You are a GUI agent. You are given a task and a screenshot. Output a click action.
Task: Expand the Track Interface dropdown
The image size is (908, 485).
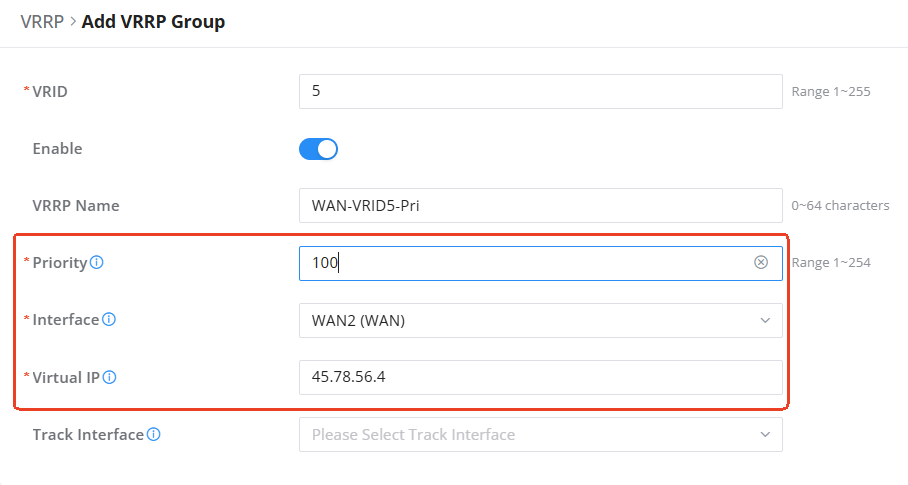click(541, 435)
